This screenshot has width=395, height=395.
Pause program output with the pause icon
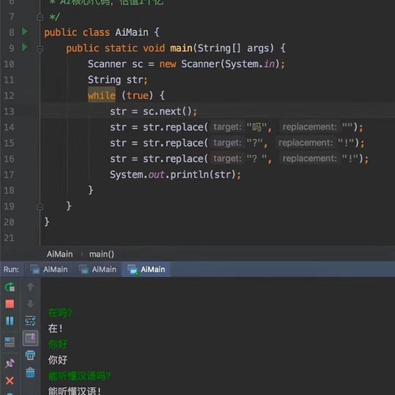pyautogui.click(x=10, y=321)
